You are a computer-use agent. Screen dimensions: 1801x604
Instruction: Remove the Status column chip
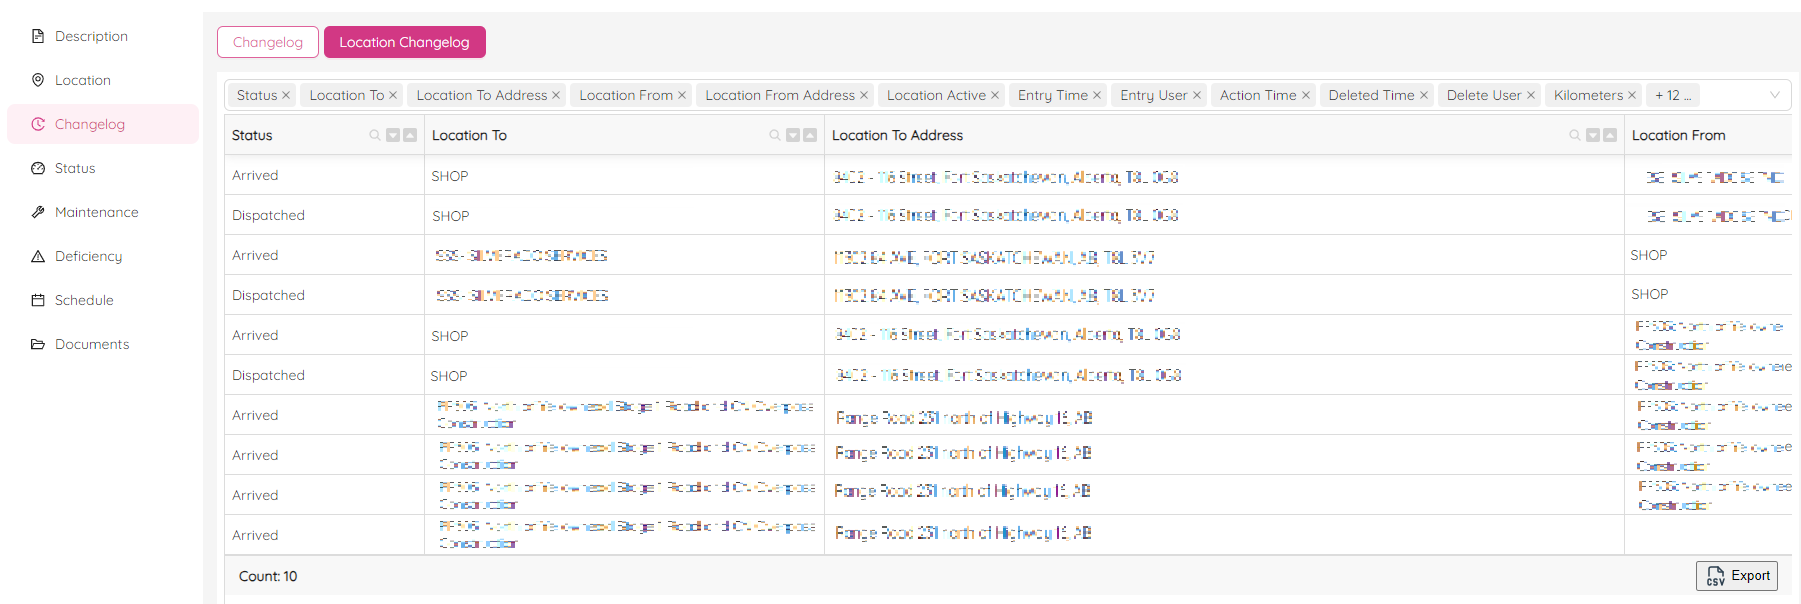click(x=286, y=95)
